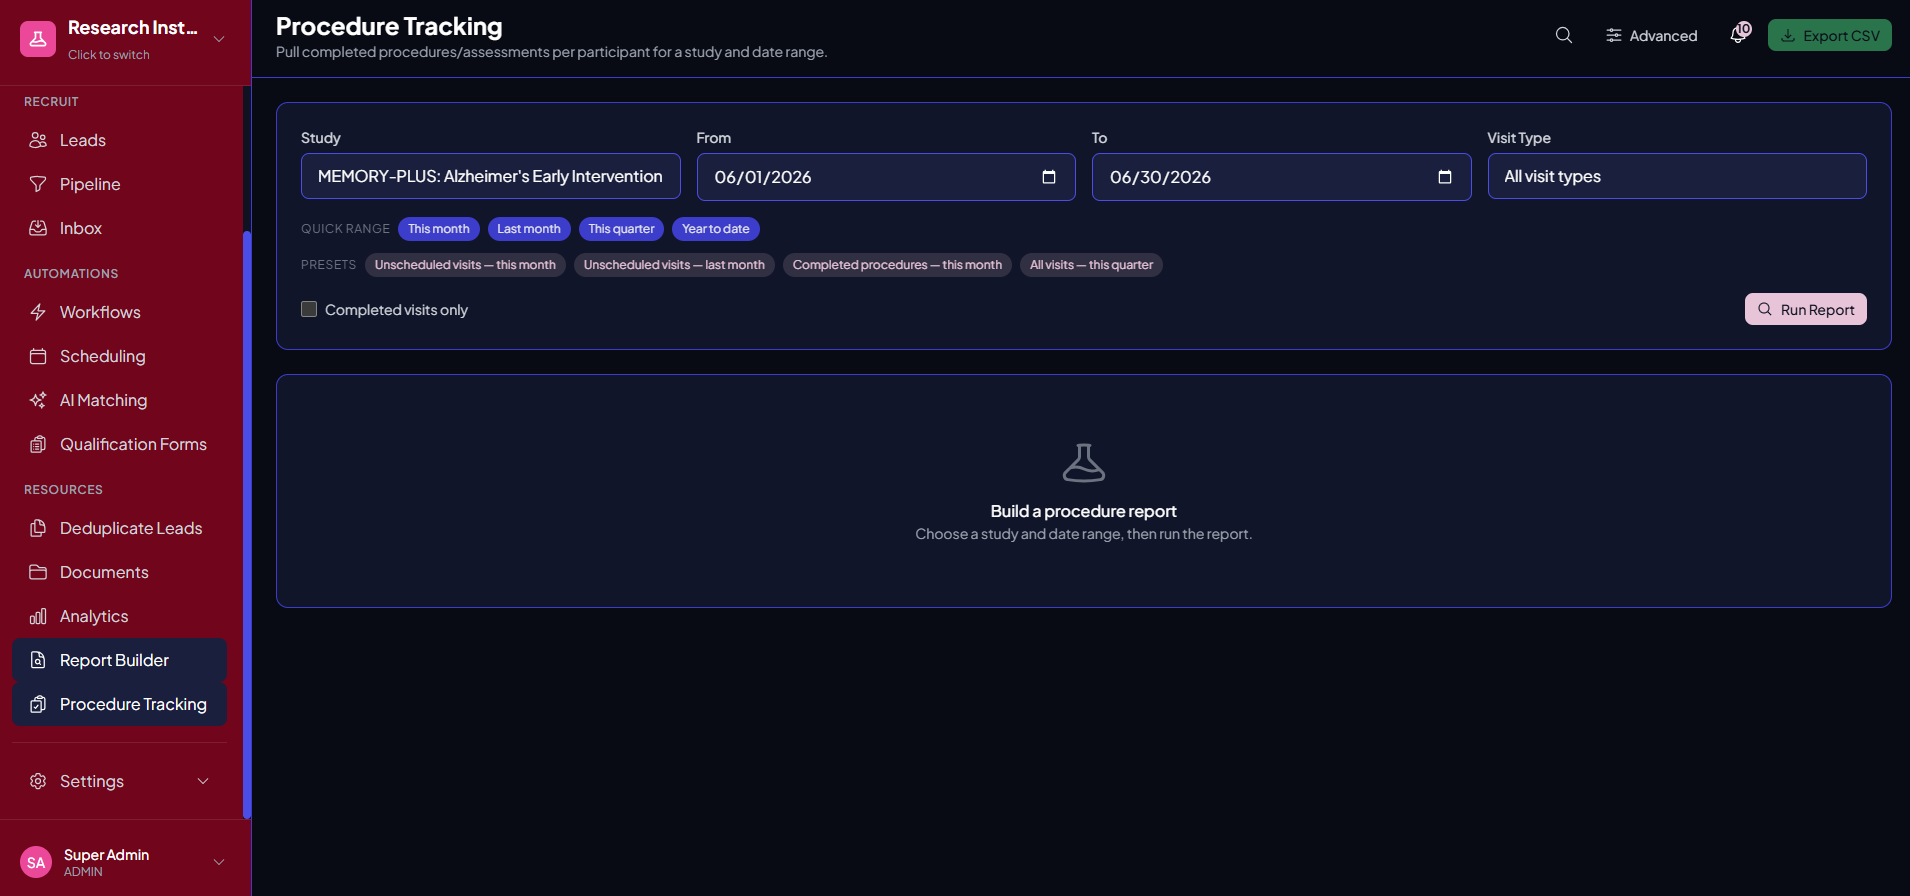Click the Deduplicate Leads copy icon
Viewport: 1910px width, 896px height.
[38, 528]
